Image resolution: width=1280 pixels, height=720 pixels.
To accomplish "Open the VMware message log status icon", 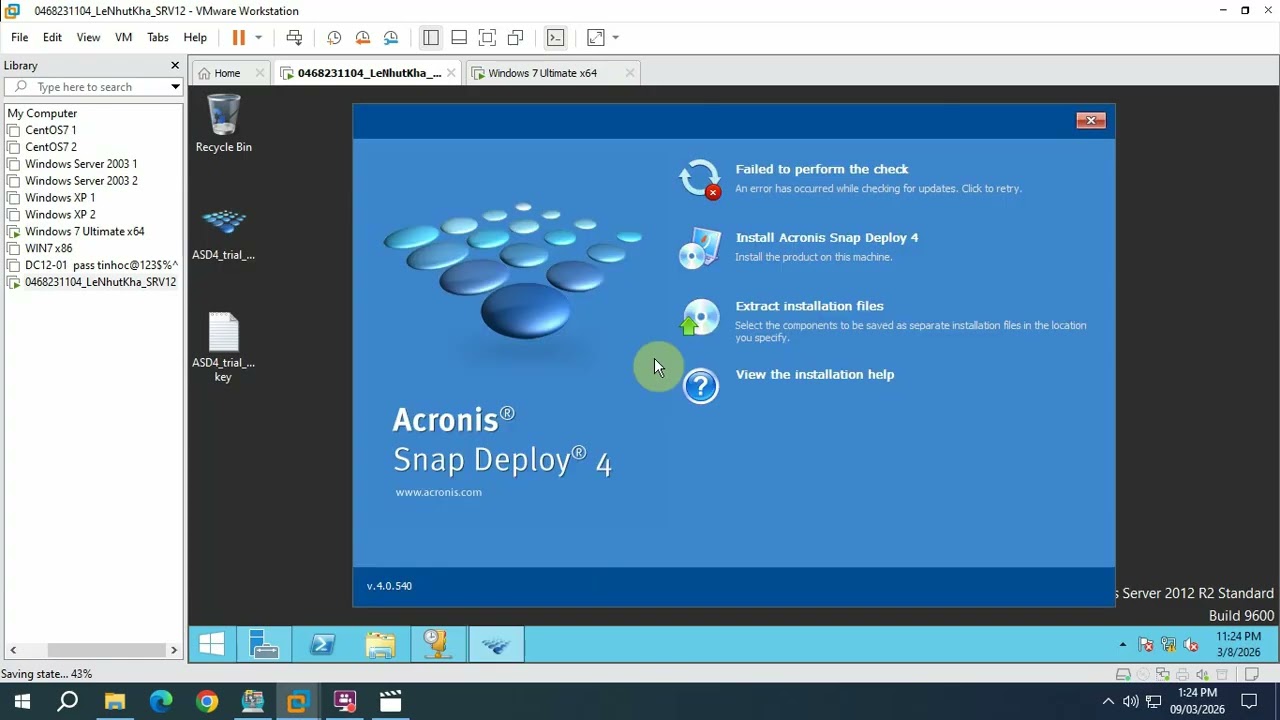I will (1253, 675).
